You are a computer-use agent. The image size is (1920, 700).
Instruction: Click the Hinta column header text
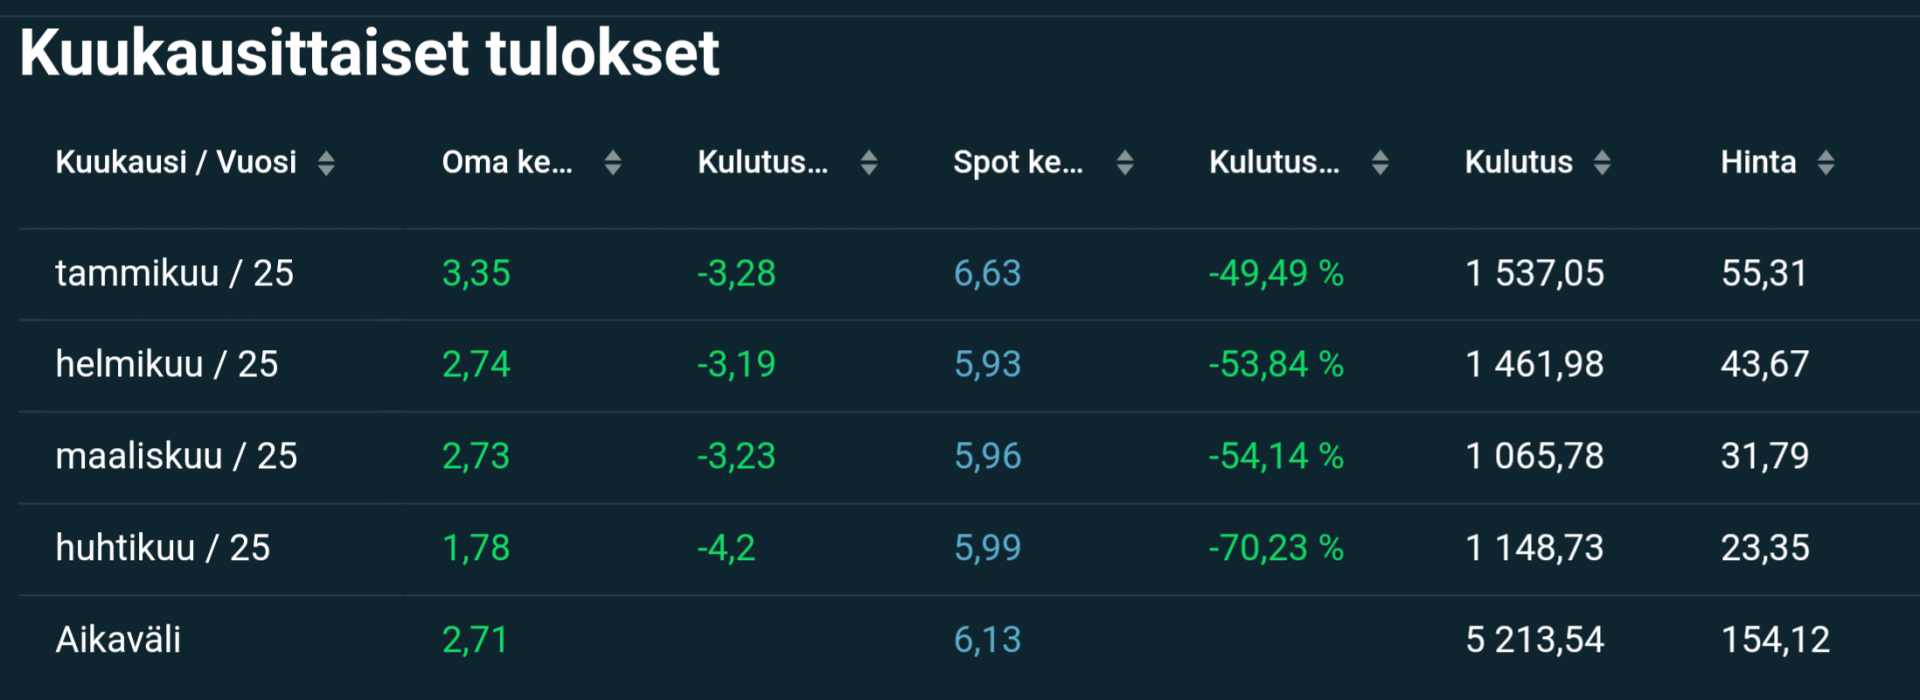(1758, 162)
